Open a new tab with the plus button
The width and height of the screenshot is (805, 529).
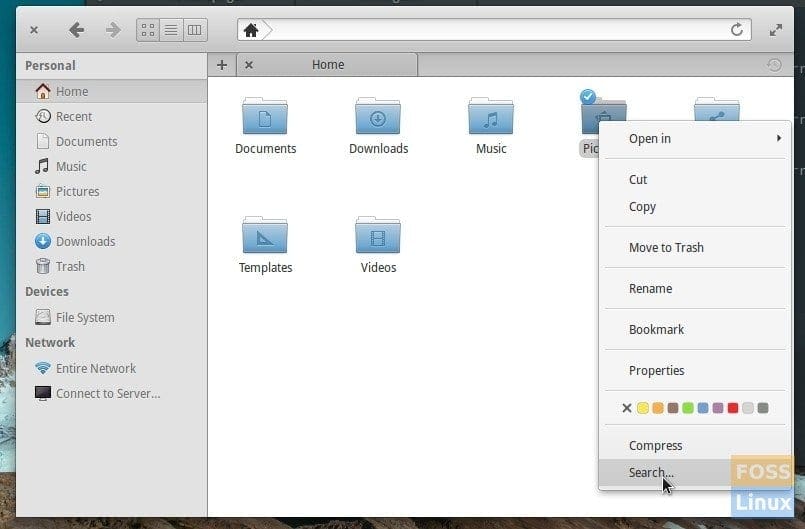(x=222, y=65)
